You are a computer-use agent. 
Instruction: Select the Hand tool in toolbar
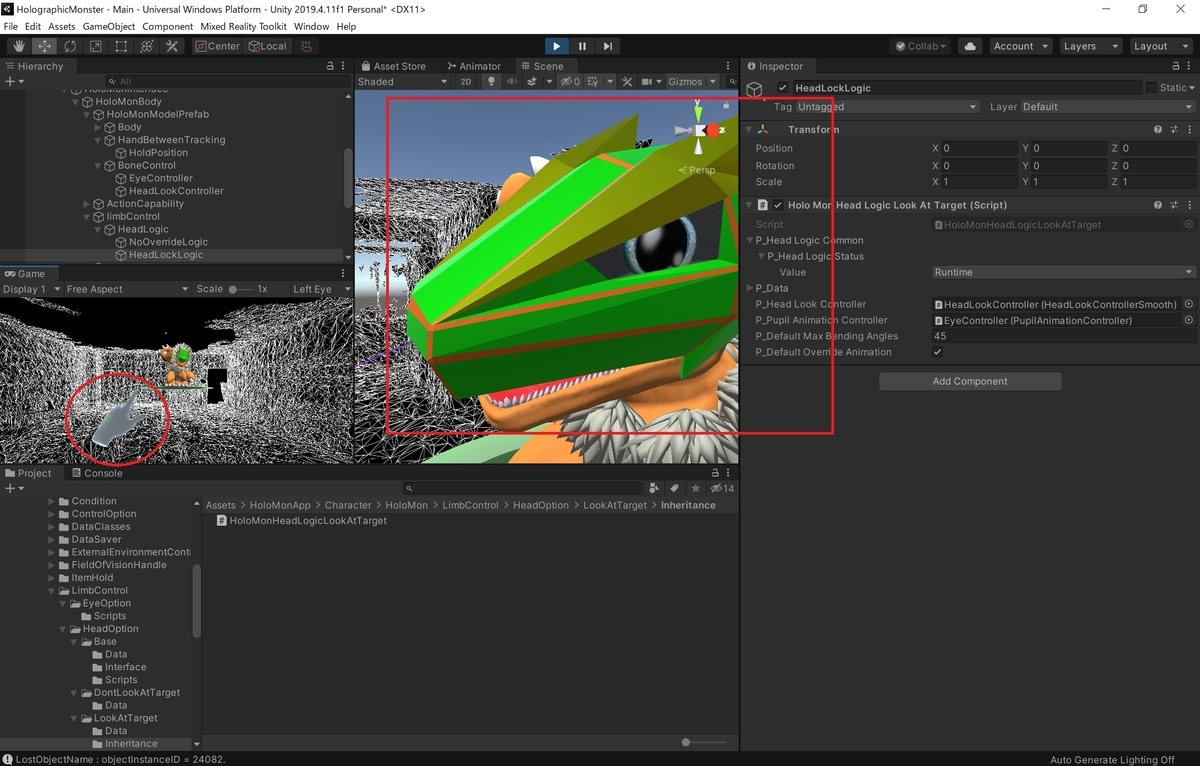coord(19,46)
